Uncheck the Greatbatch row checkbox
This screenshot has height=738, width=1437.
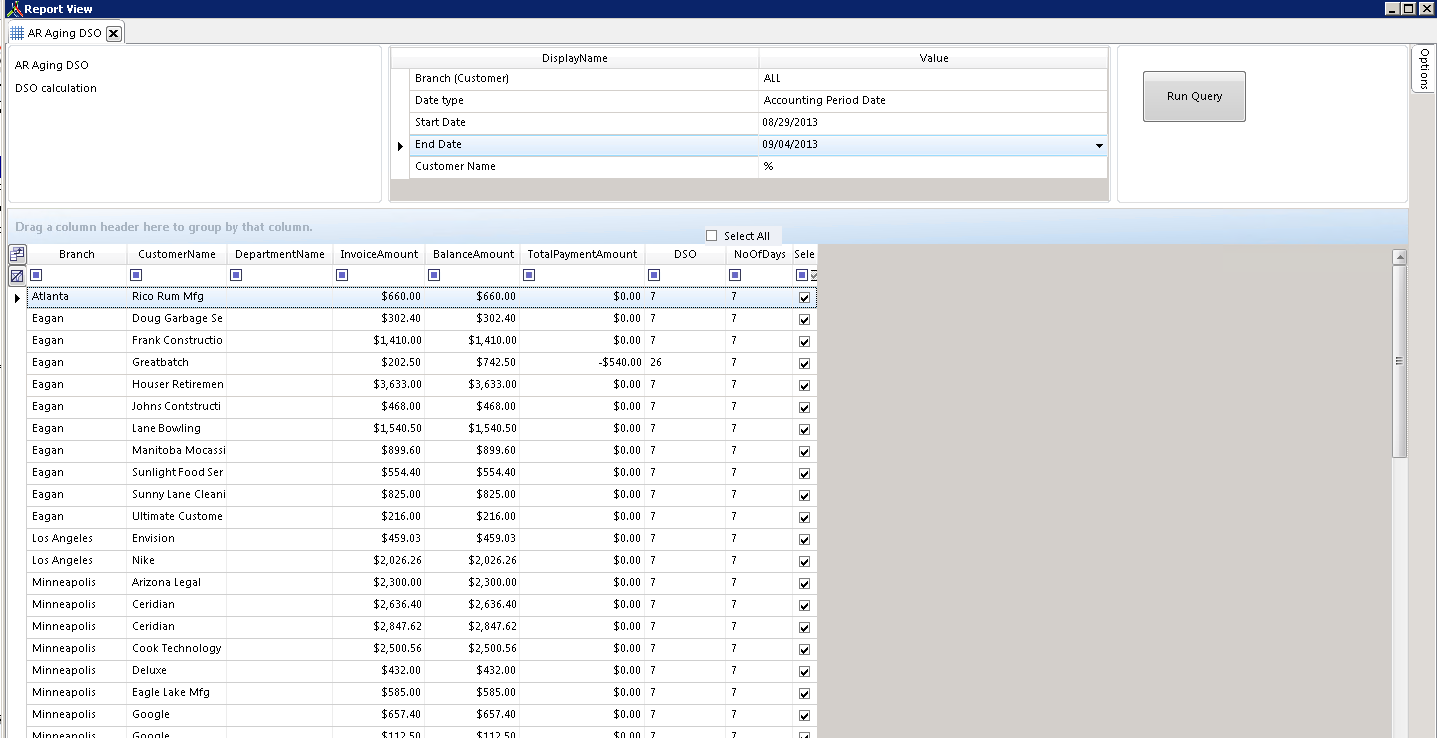[805, 363]
